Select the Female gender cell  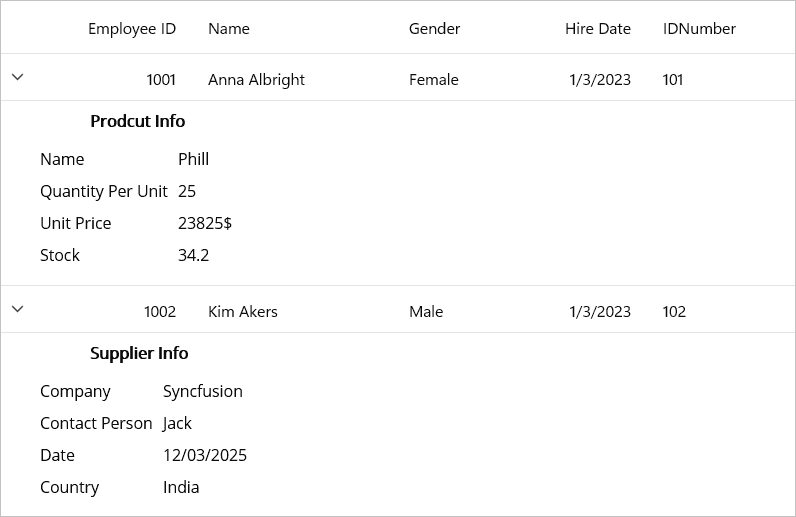[x=433, y=80]
